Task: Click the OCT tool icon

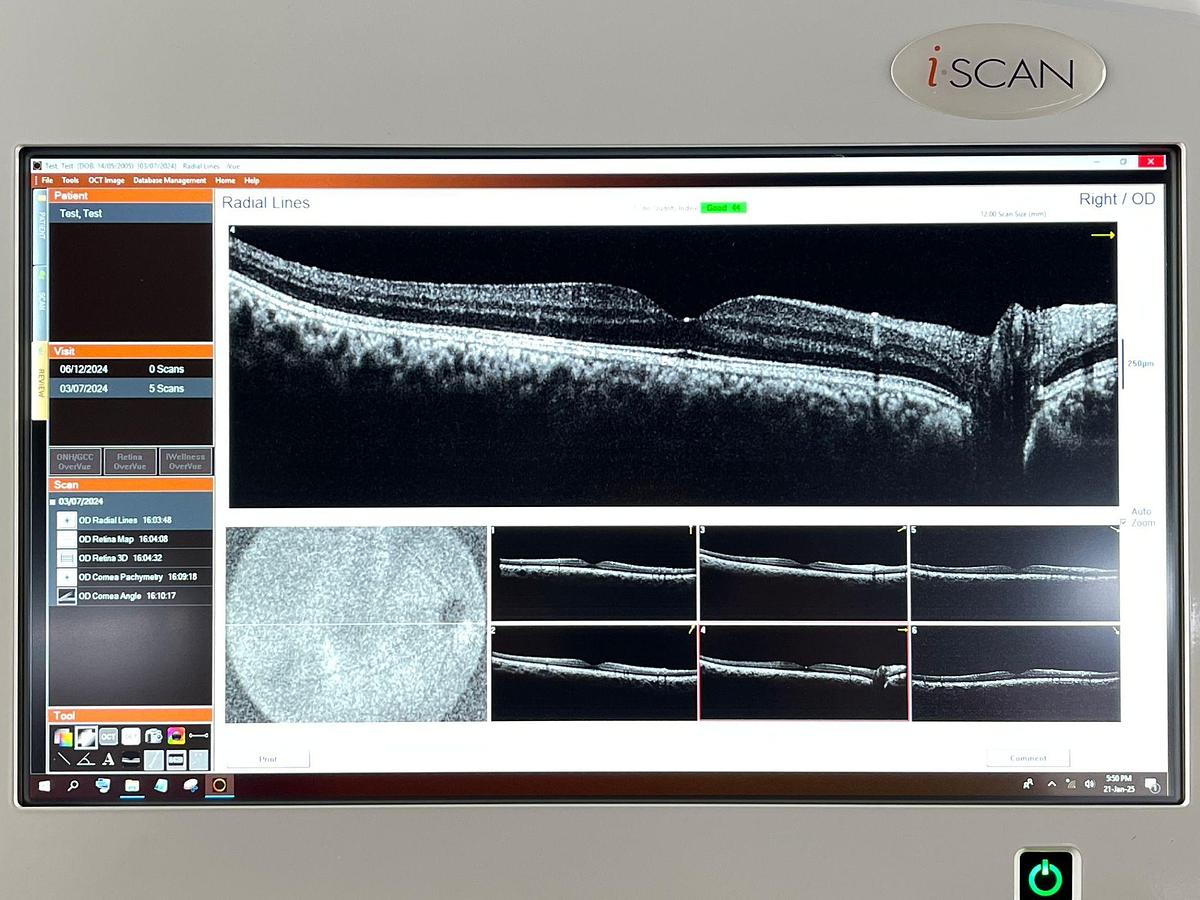Action: pos(108,737)
